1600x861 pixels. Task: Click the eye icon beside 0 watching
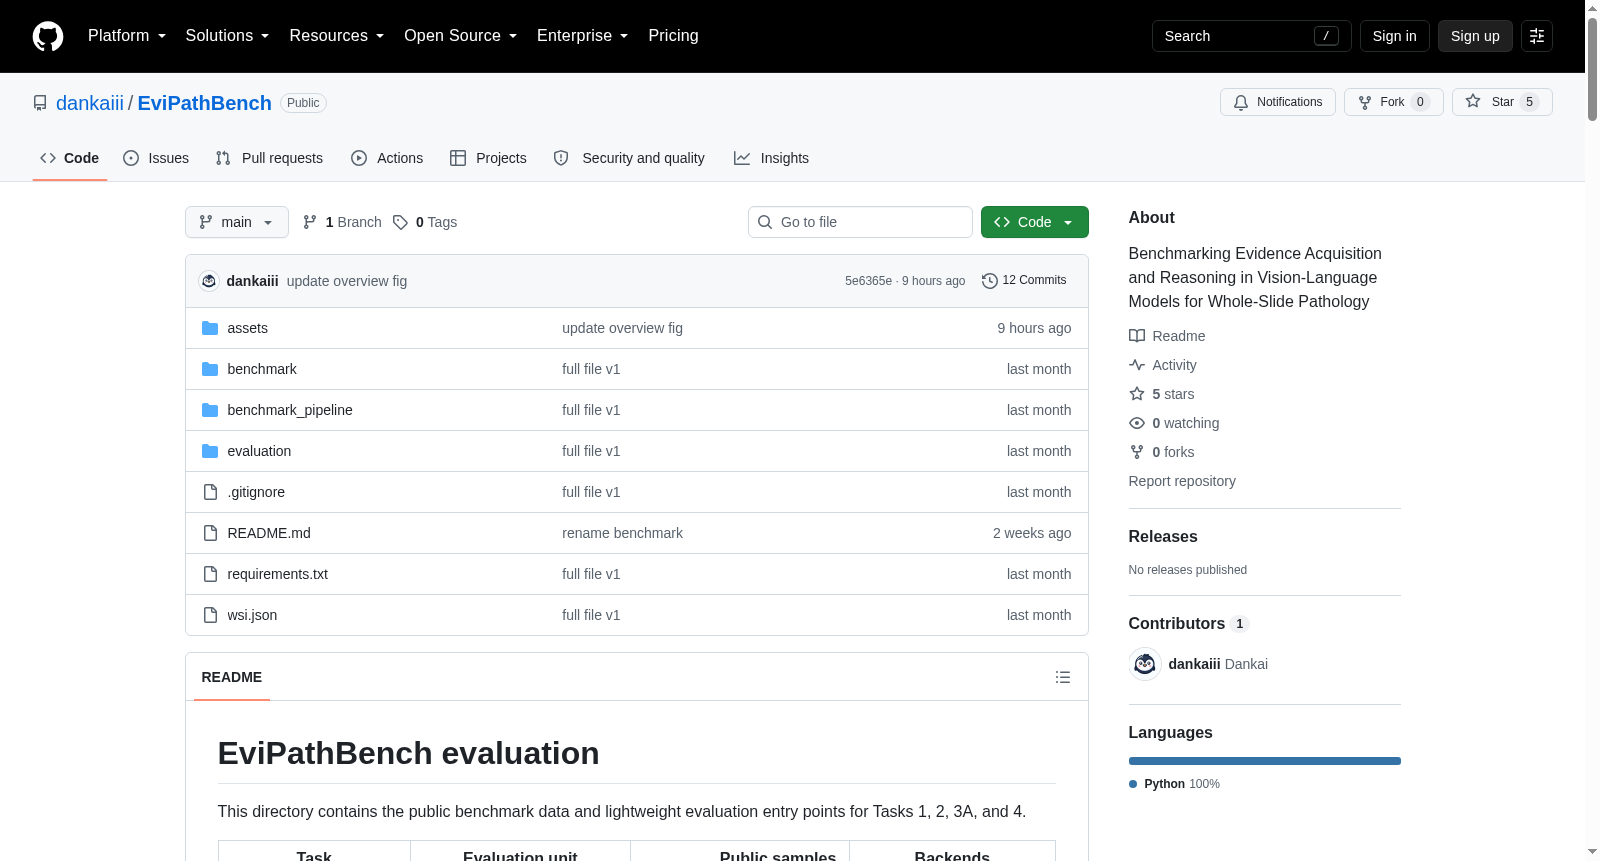[x=1137, y=423]
